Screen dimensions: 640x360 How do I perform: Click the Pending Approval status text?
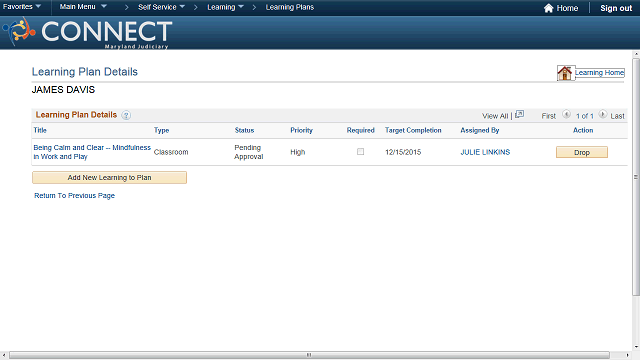click(249, 152)
